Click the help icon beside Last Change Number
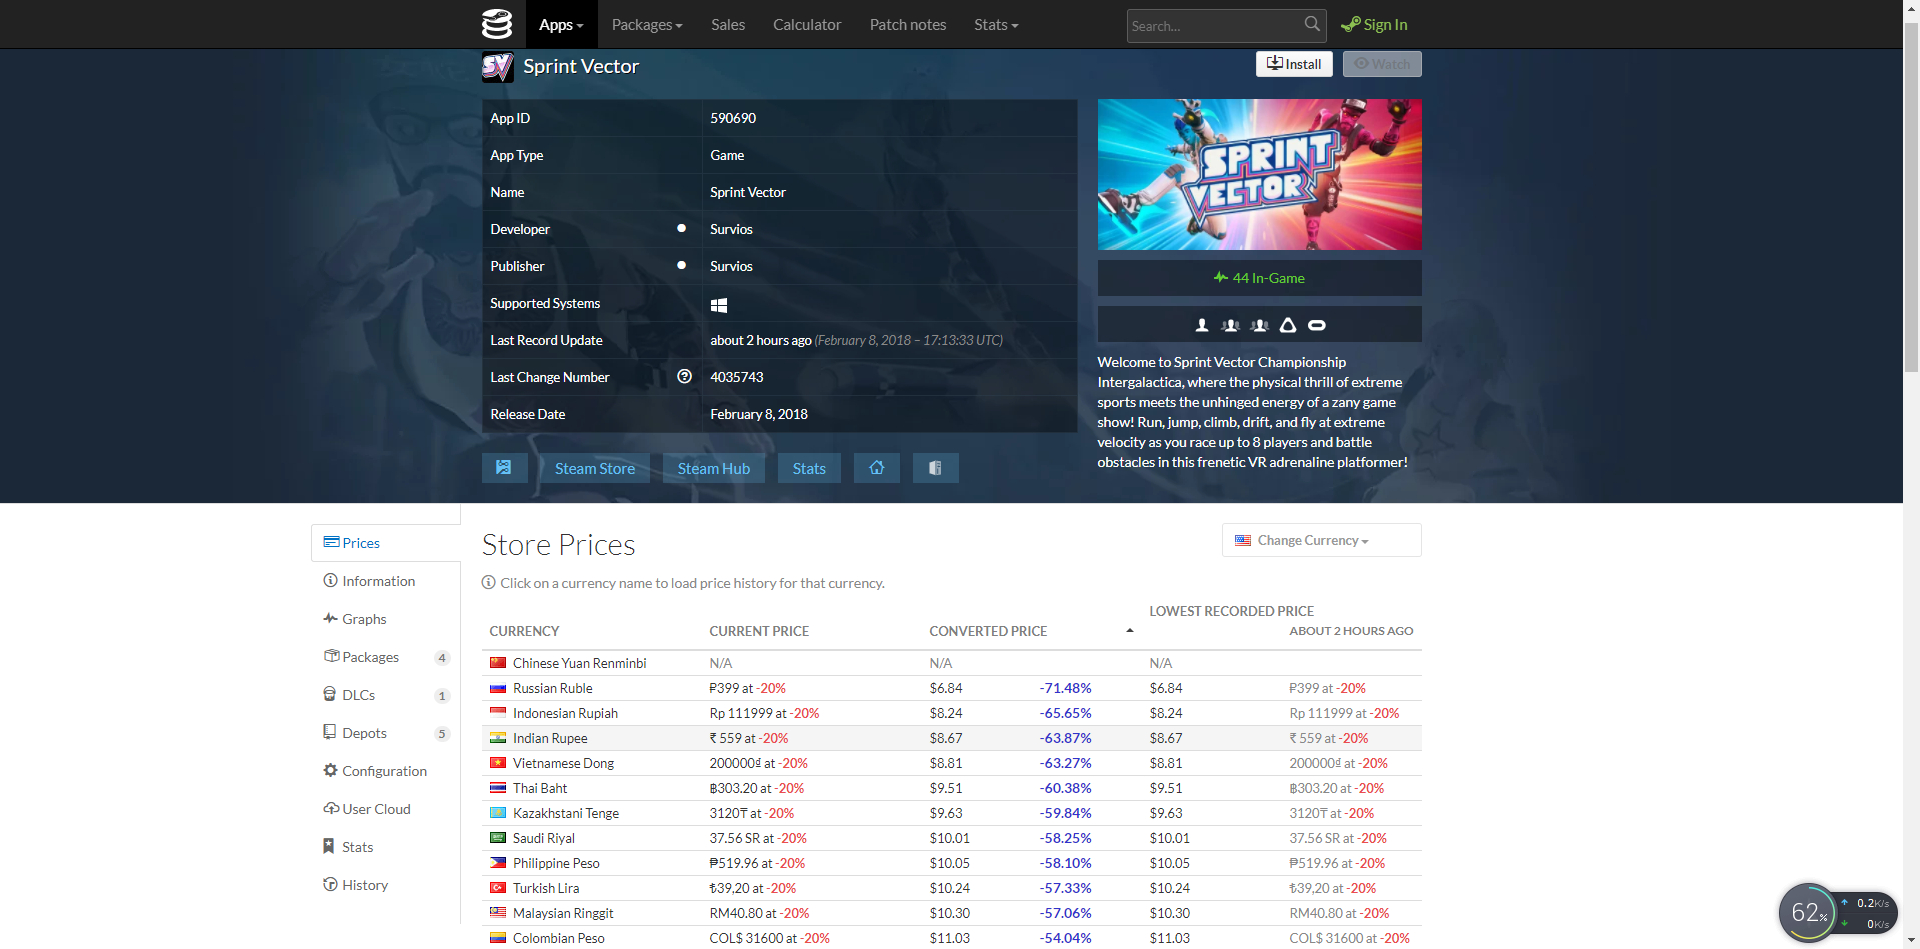 (684, 377)
